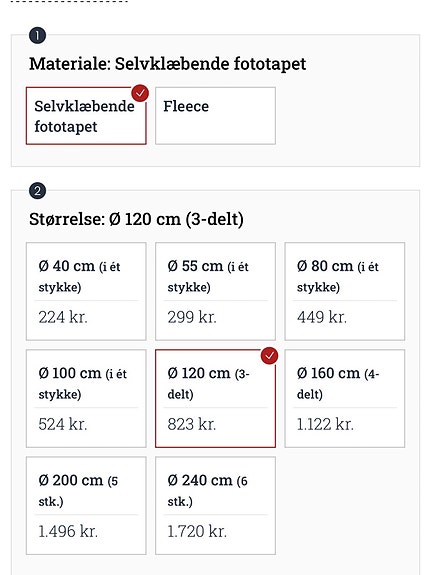Image resolution: width=431 pixels, height=575 pixels.
Task: Choose the Fleece material option
Action: point(215,116)
